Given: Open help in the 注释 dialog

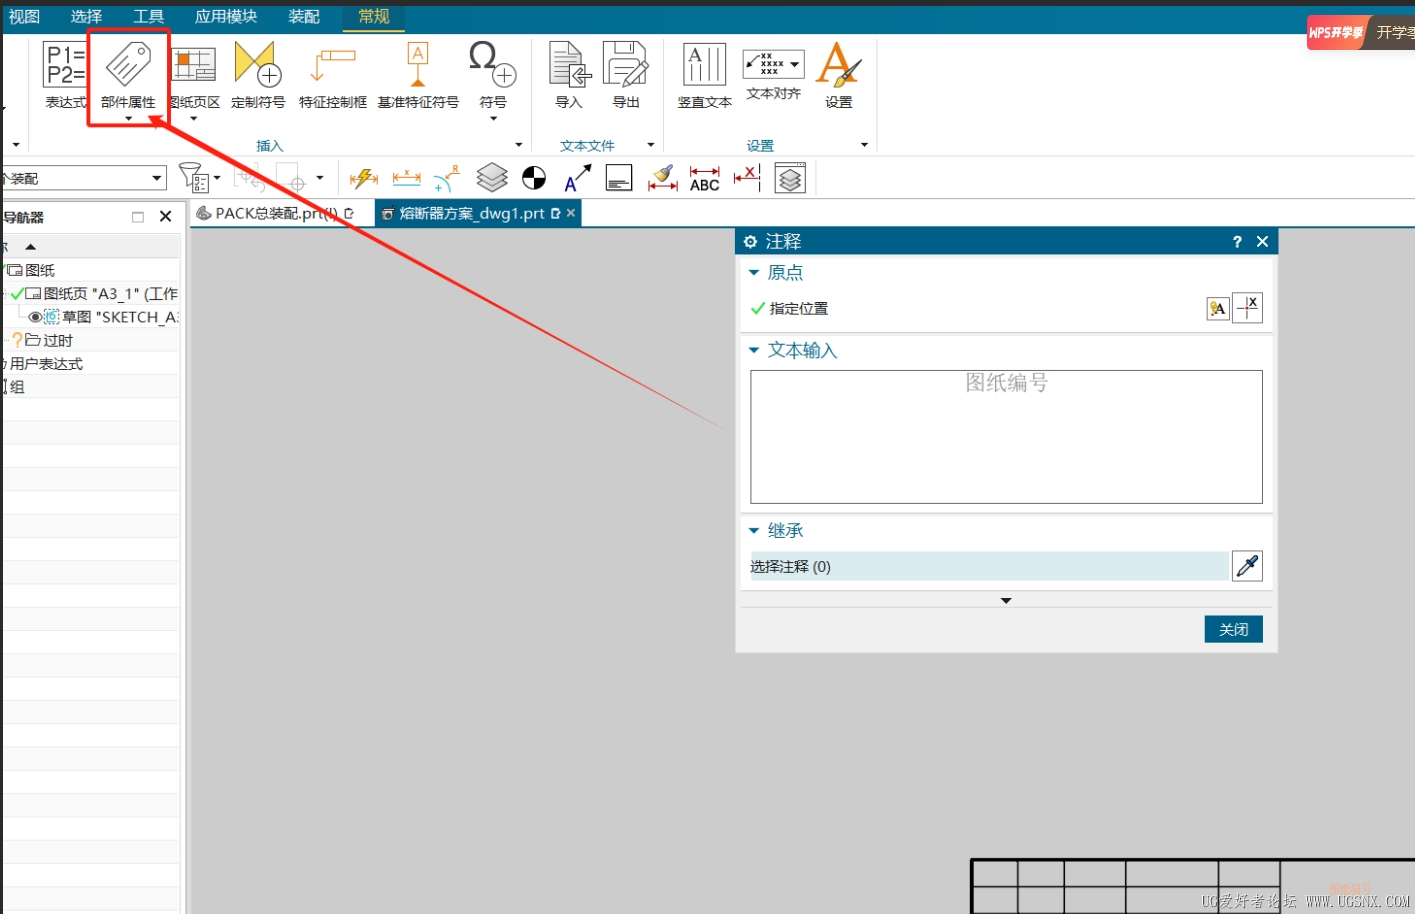Looking at the screenshot, I should tap(1237, 241).
